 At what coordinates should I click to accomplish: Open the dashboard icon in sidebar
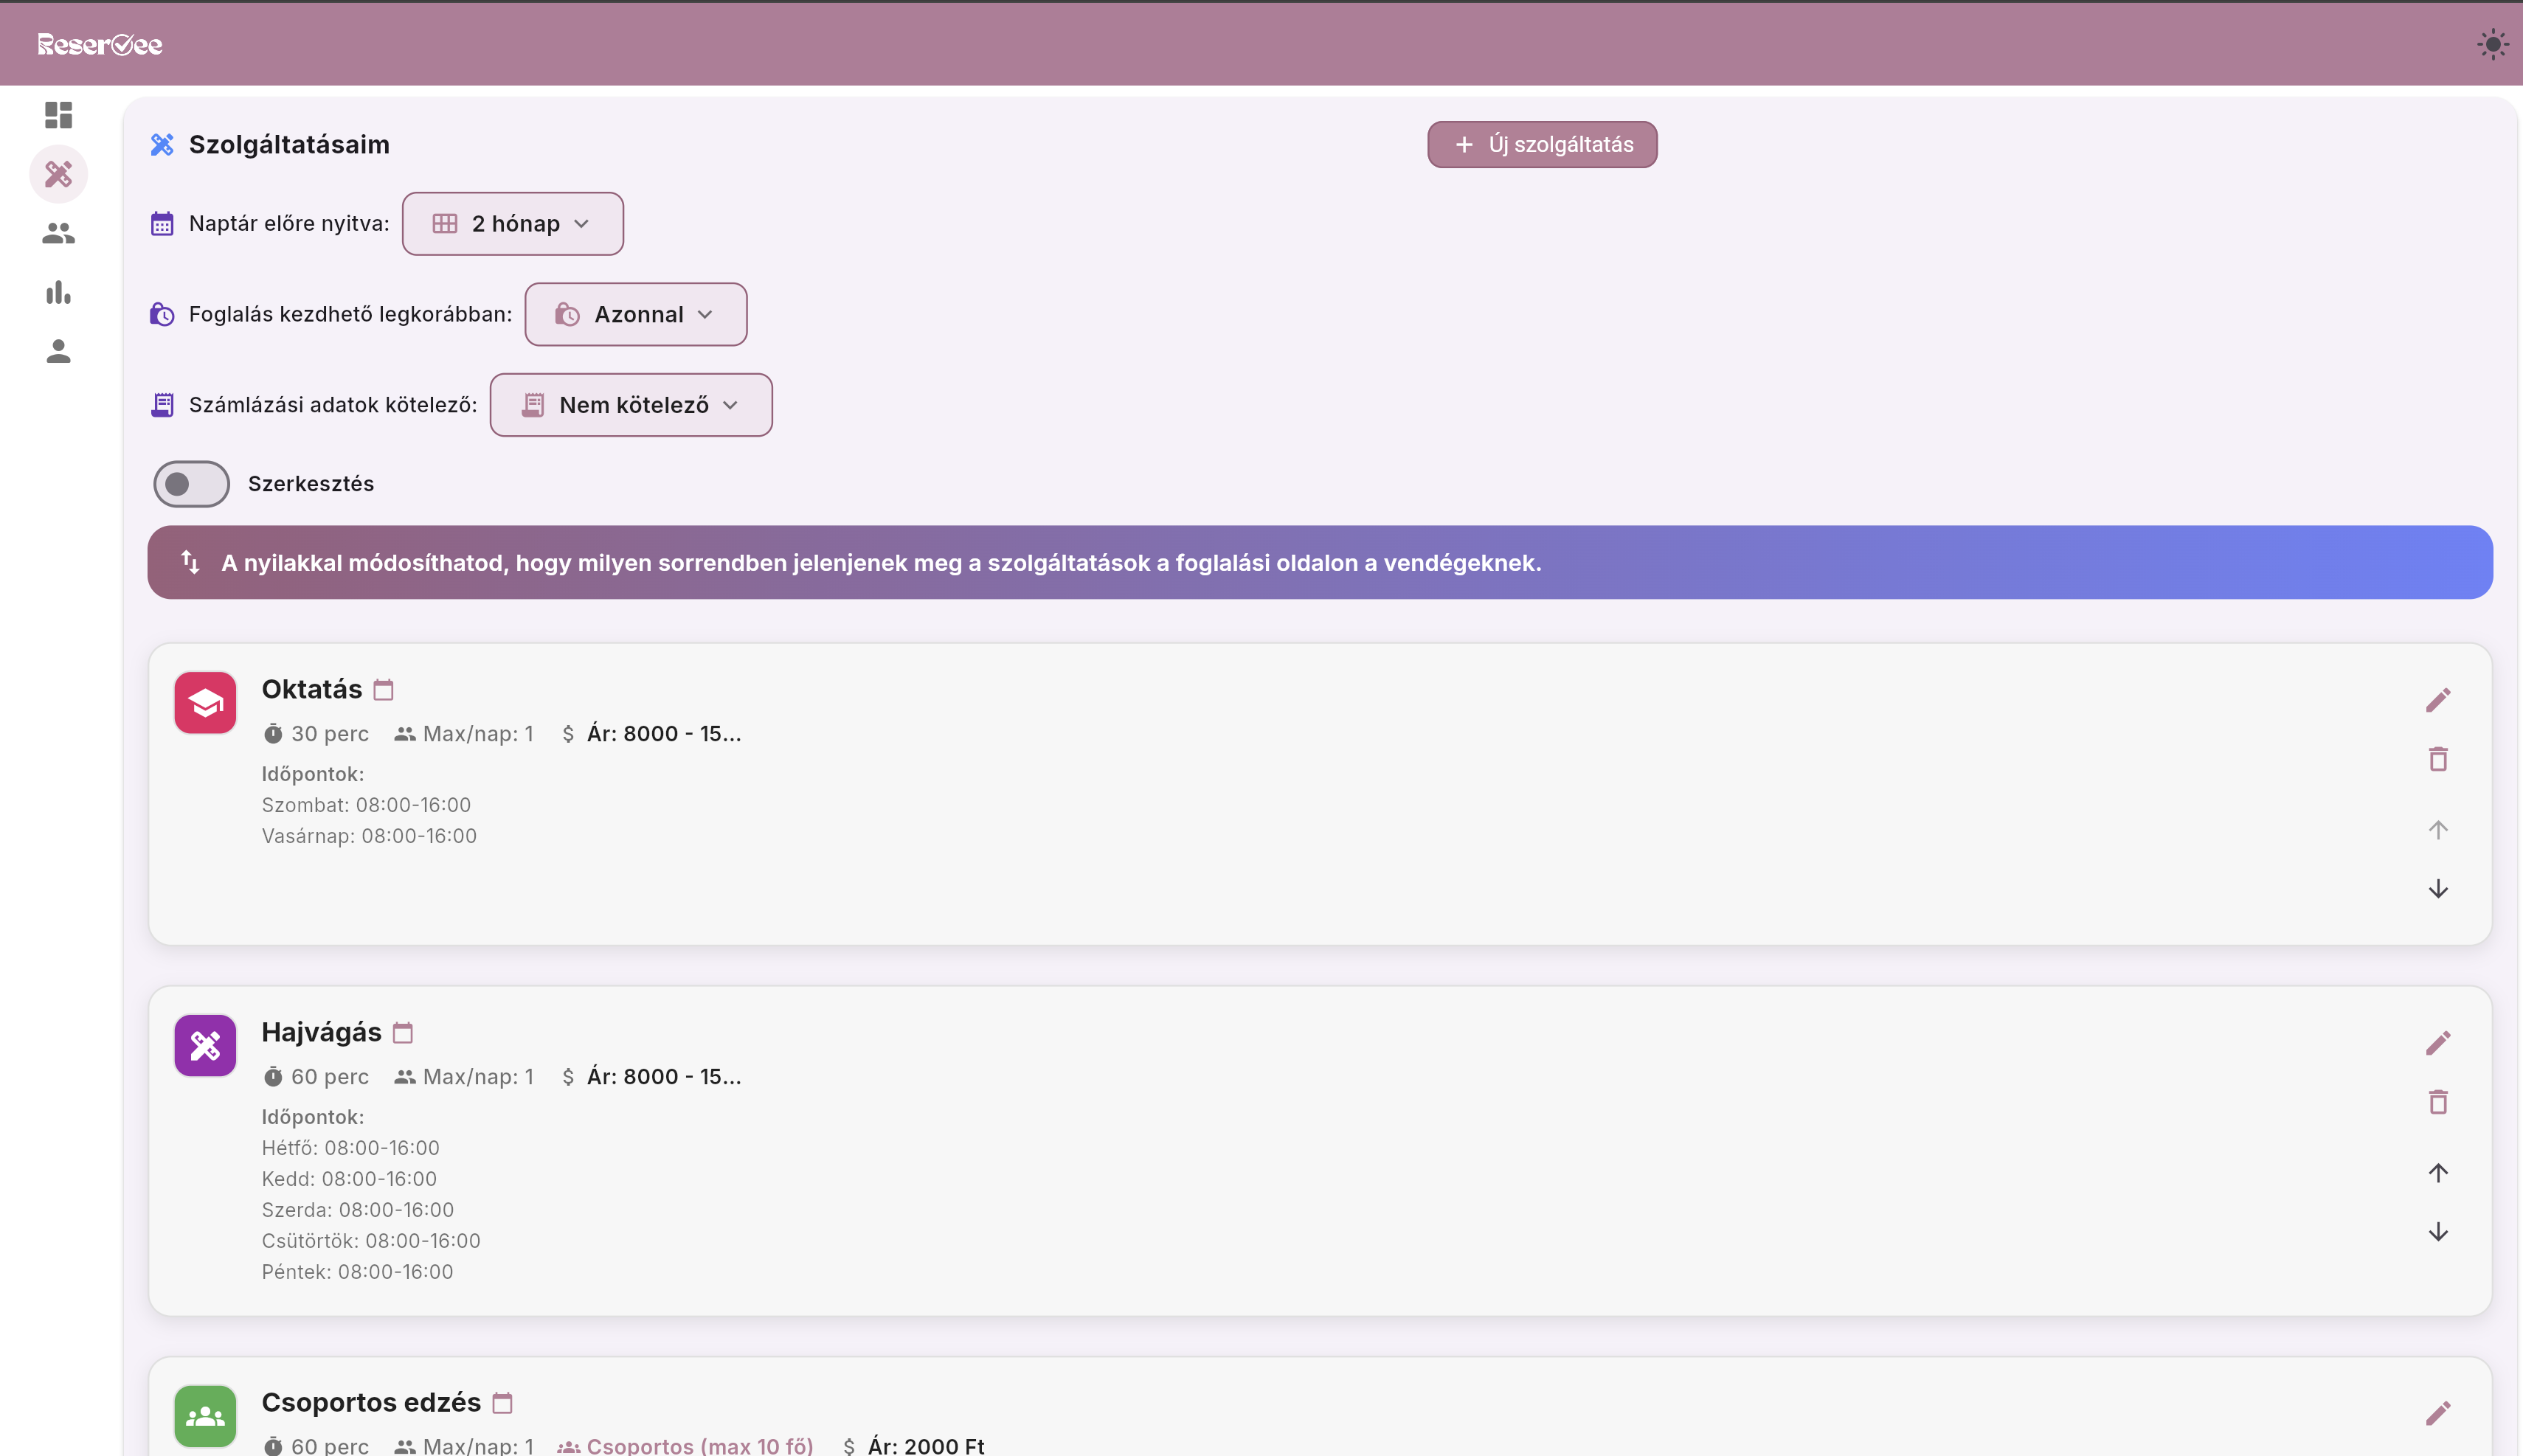point(58,115)
